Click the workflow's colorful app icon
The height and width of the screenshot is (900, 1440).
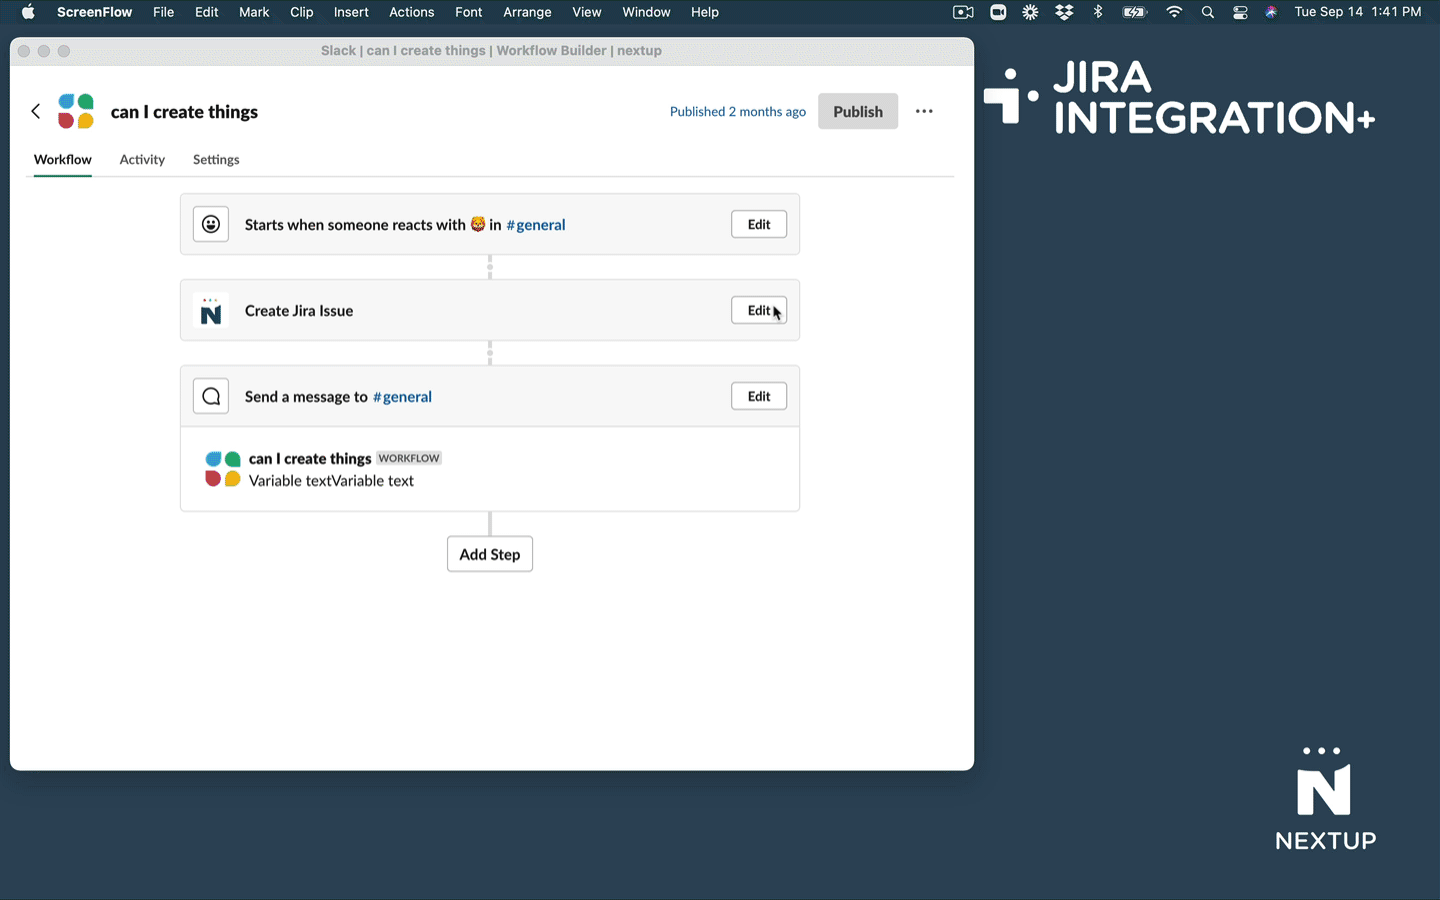(x=76, y=111)
